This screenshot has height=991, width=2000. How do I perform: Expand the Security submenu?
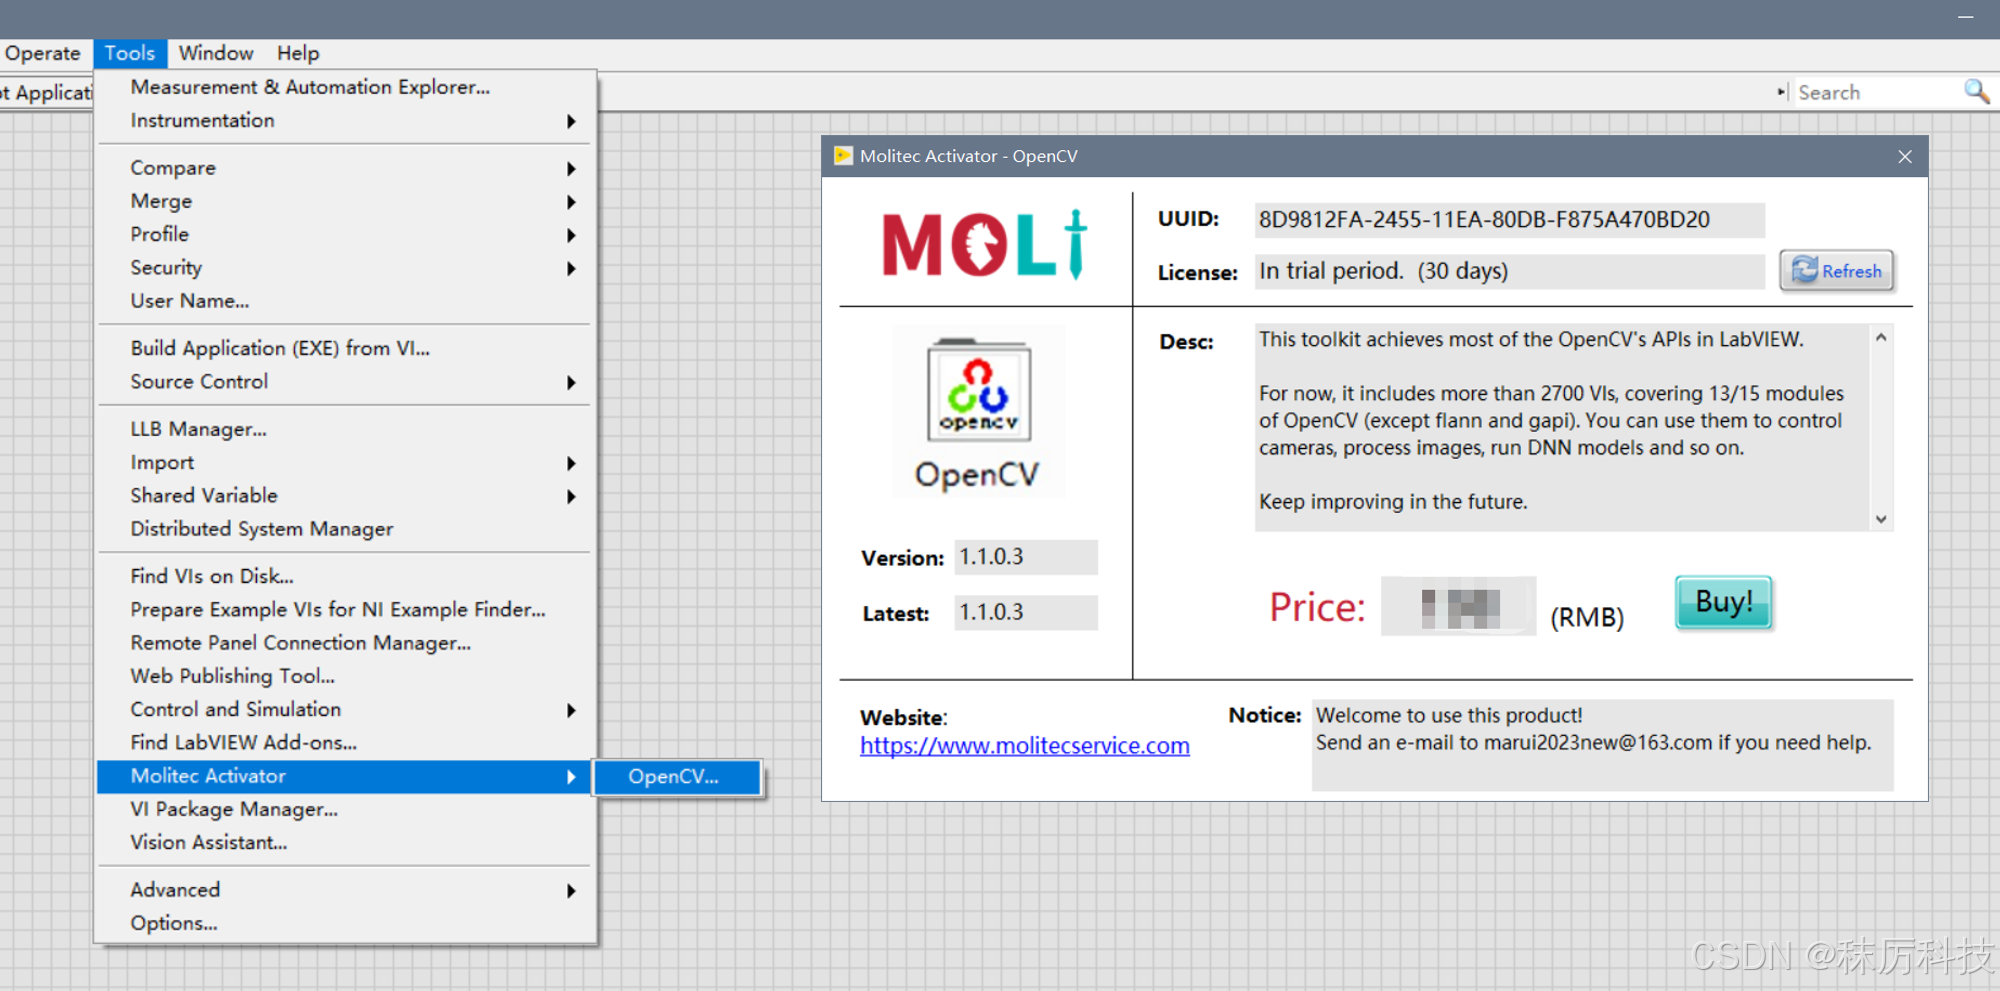click(346, 267)
